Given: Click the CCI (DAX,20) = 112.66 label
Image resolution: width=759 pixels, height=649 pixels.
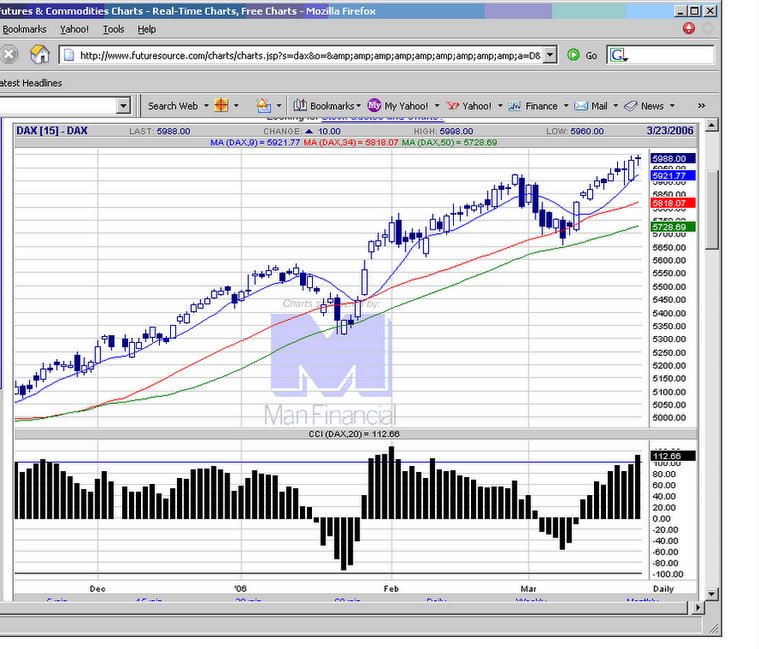Looking at the screenshot, I should [354, 434].
